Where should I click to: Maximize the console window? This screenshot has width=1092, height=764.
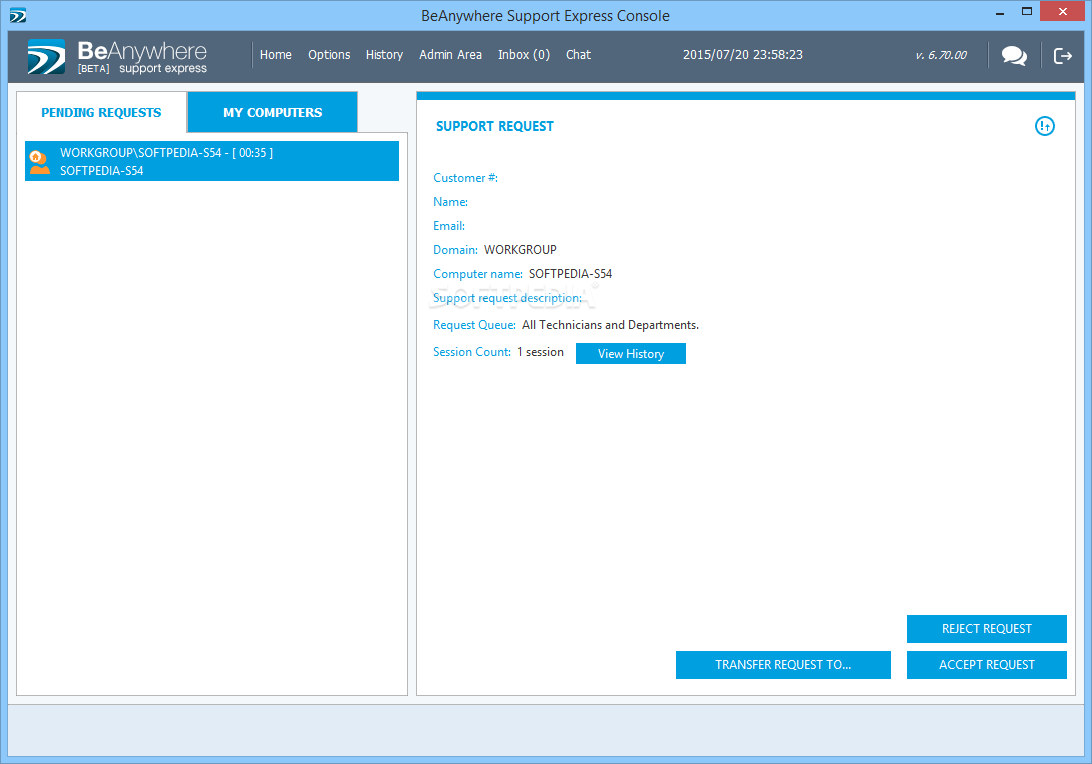tap(1027, 12)
